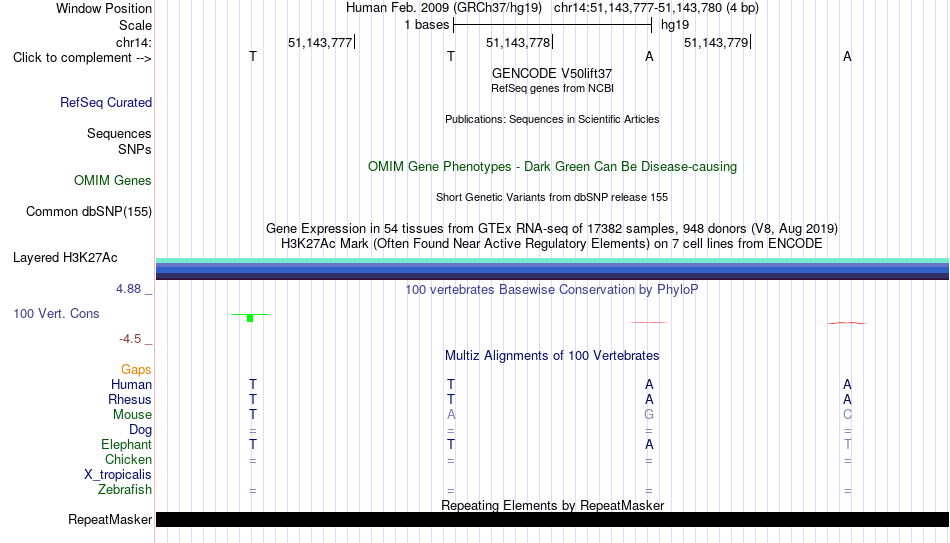Click position marker 51,143,779
Image resolution: width=950 pixels, height=543 pixels.
click(x=716, y=42)
